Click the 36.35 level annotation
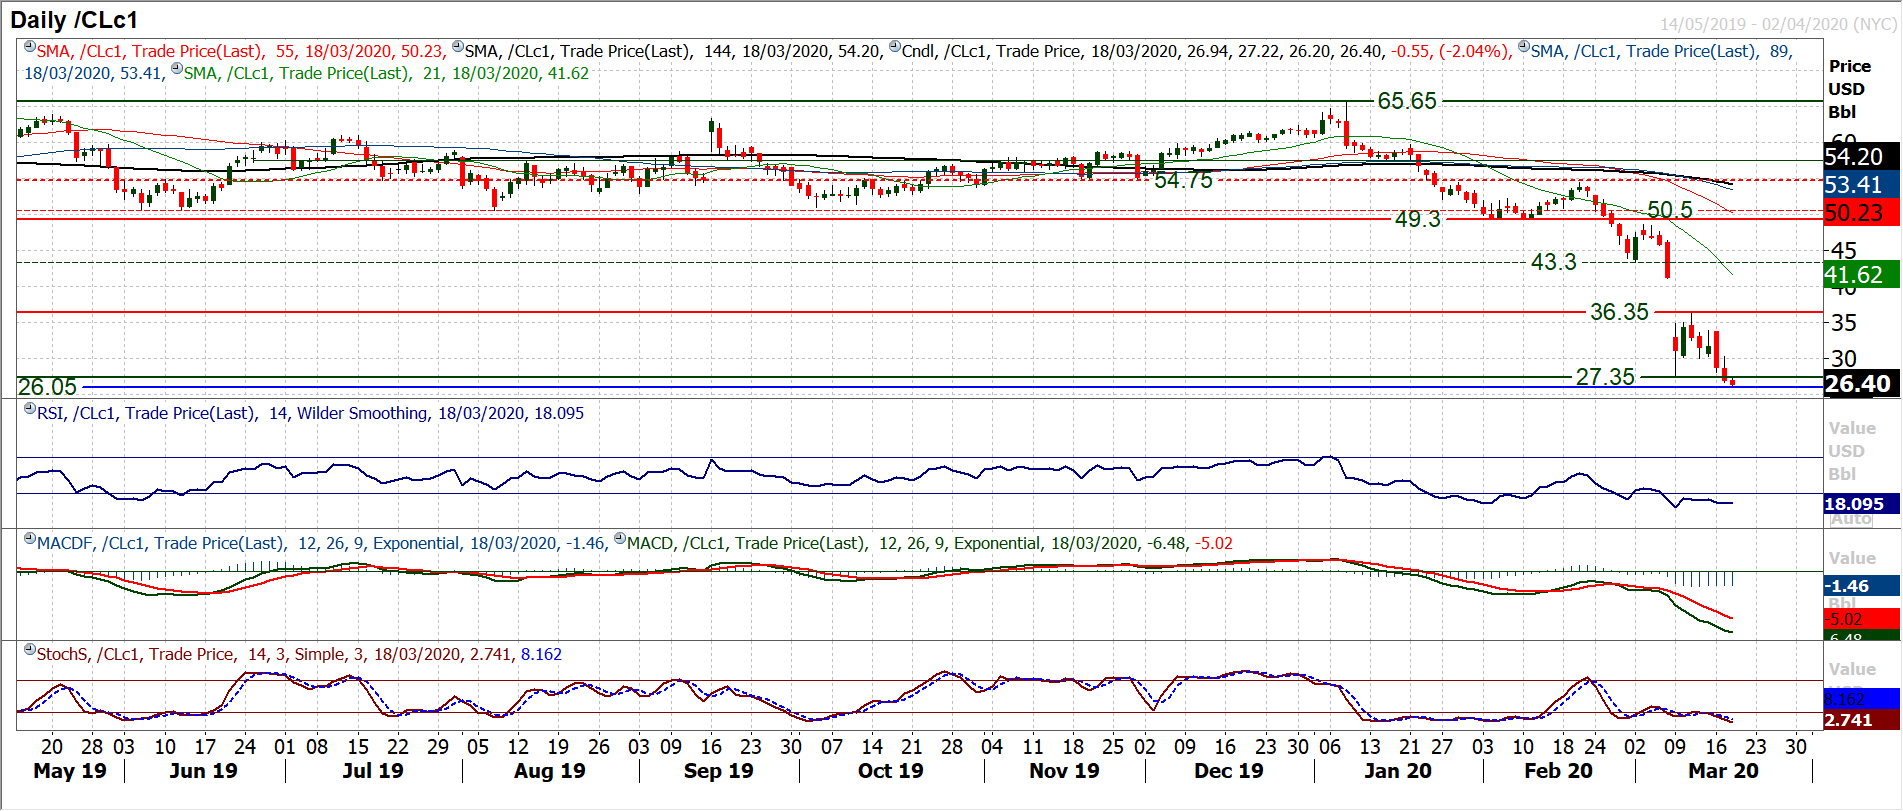Viewport: 1903px width, 811px height. [x=1619, y=312]
